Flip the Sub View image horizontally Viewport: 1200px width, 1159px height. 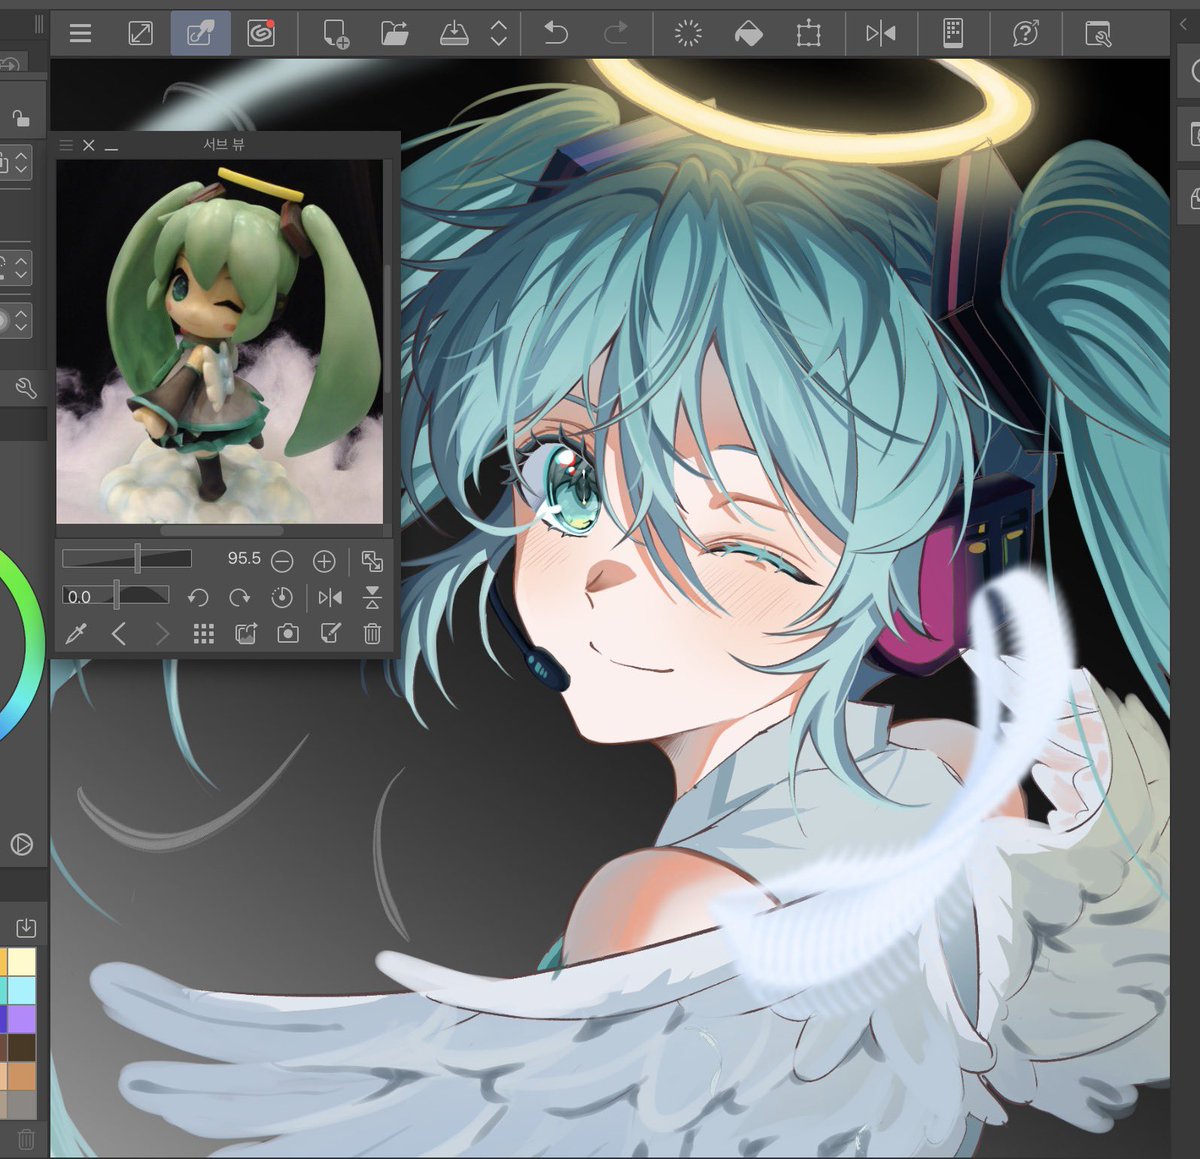coord(330,597)
